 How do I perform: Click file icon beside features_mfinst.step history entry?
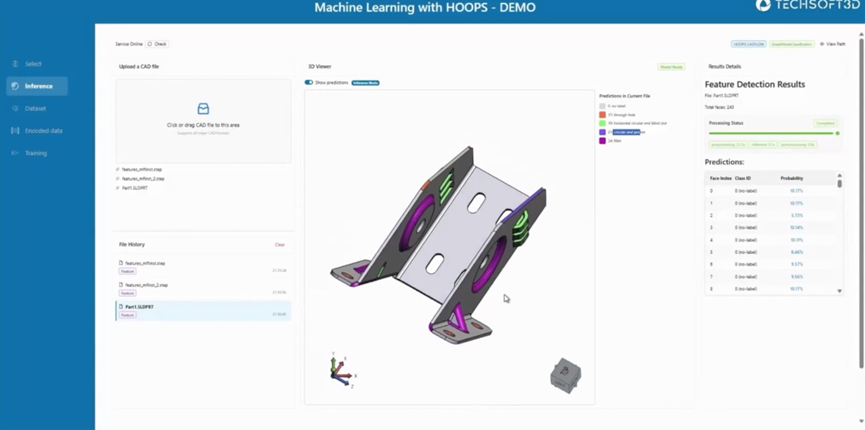pyautogui.click(x=121, y=263)
